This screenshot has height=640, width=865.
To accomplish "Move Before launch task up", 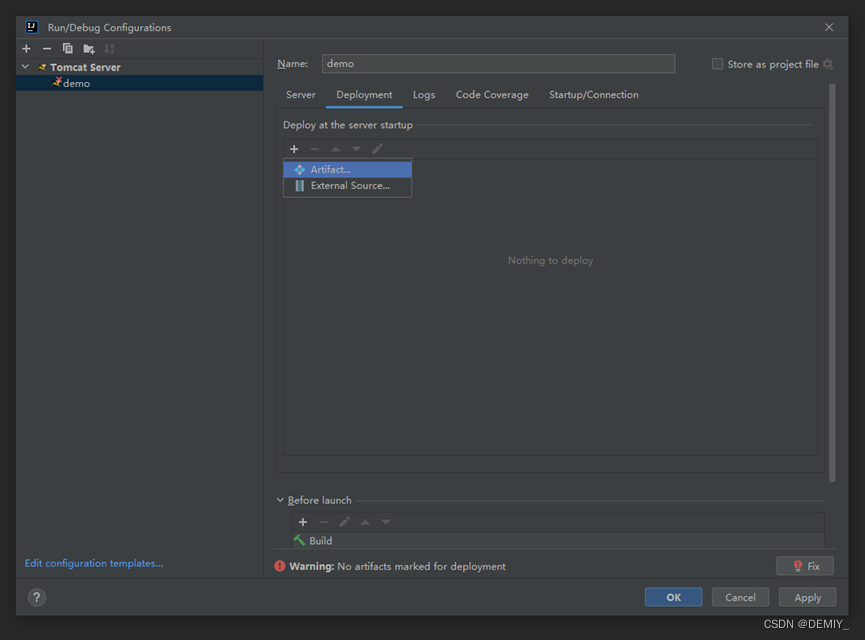I will click(365, 522).
